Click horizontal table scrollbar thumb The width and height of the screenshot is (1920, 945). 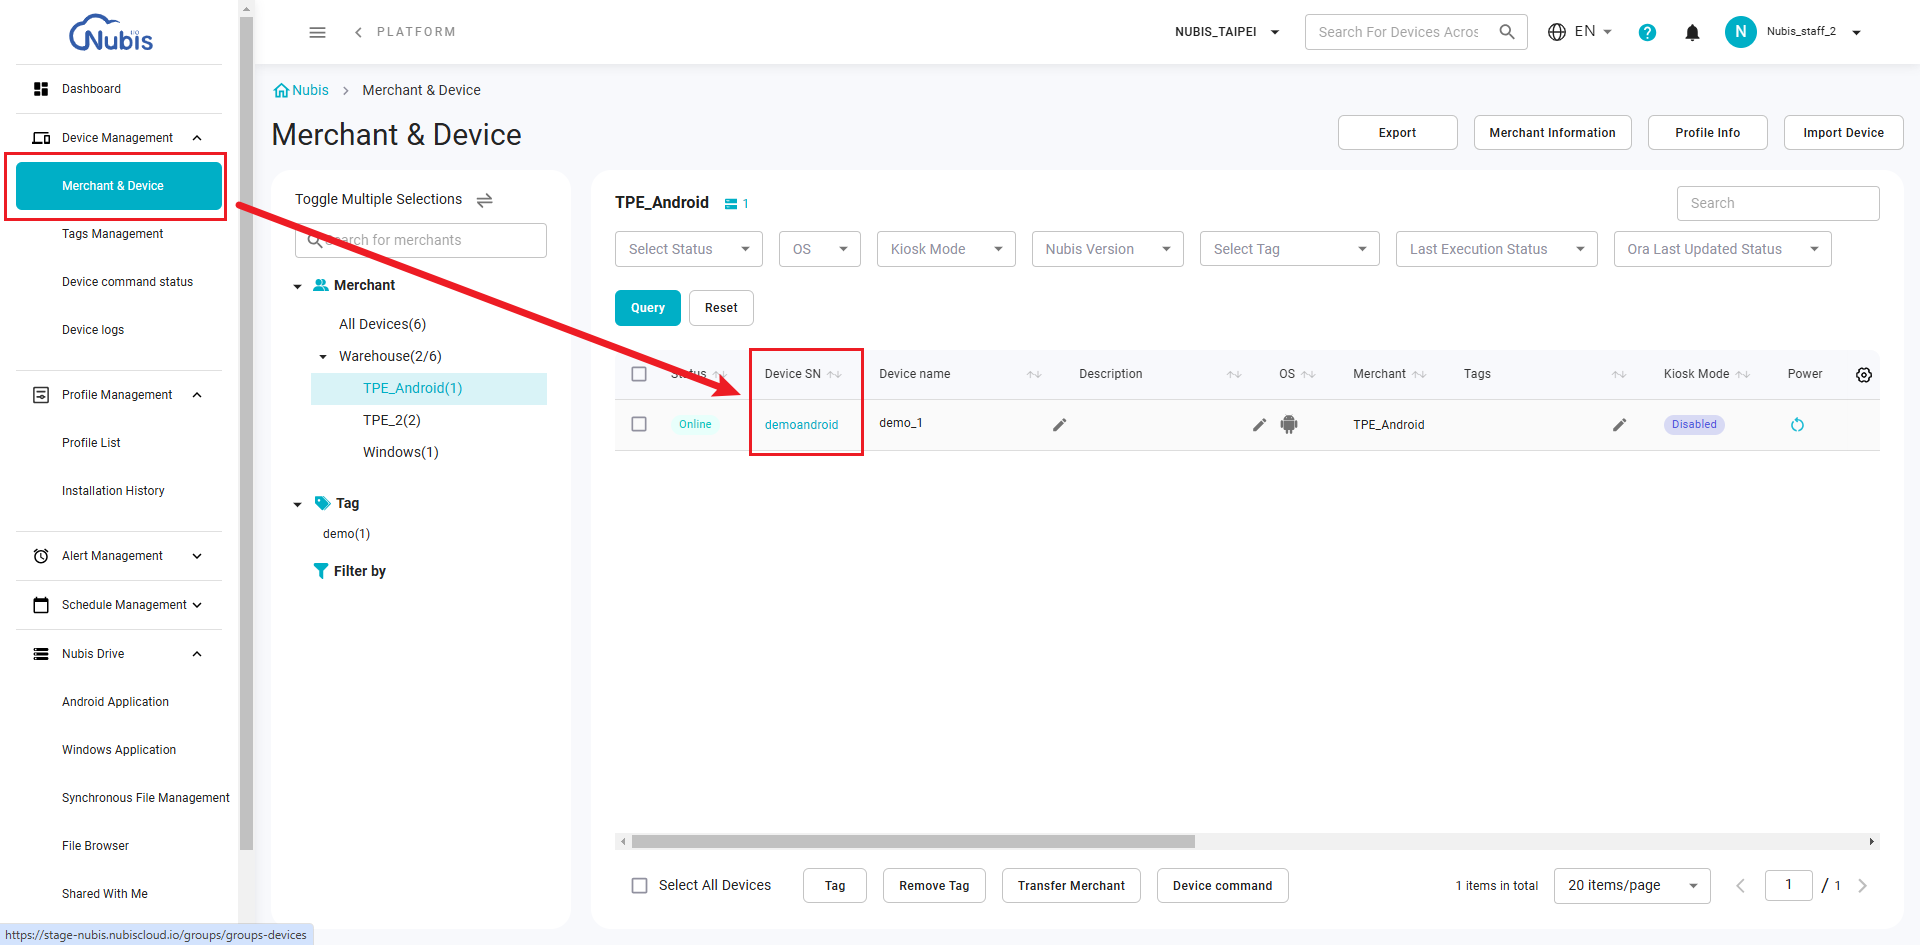coord(913,842)
